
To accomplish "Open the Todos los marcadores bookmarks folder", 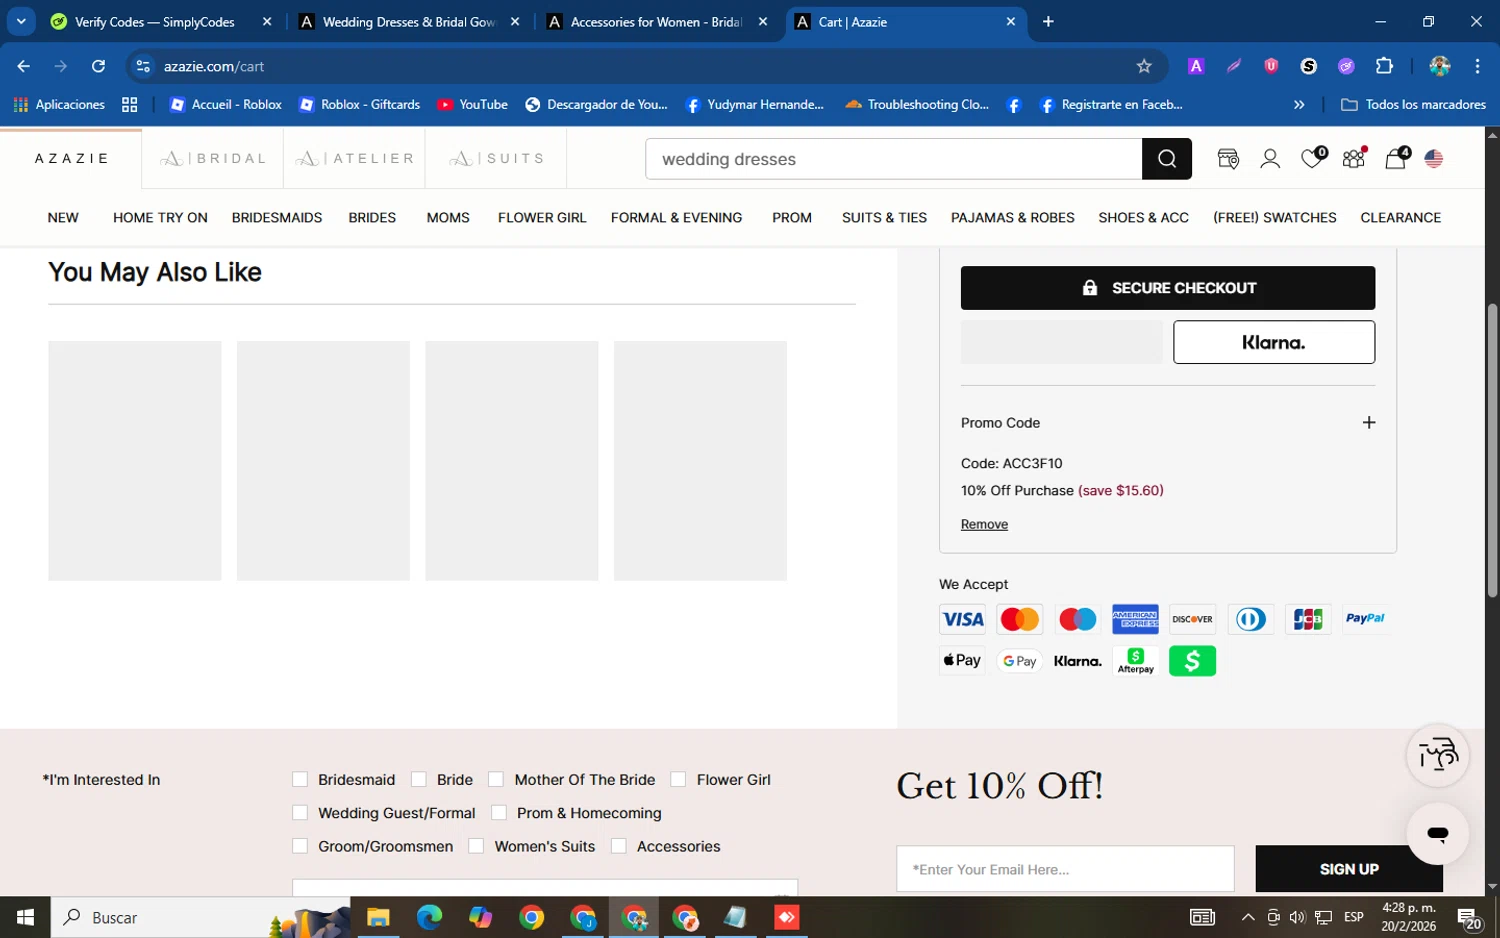I will click(1413, 104).
